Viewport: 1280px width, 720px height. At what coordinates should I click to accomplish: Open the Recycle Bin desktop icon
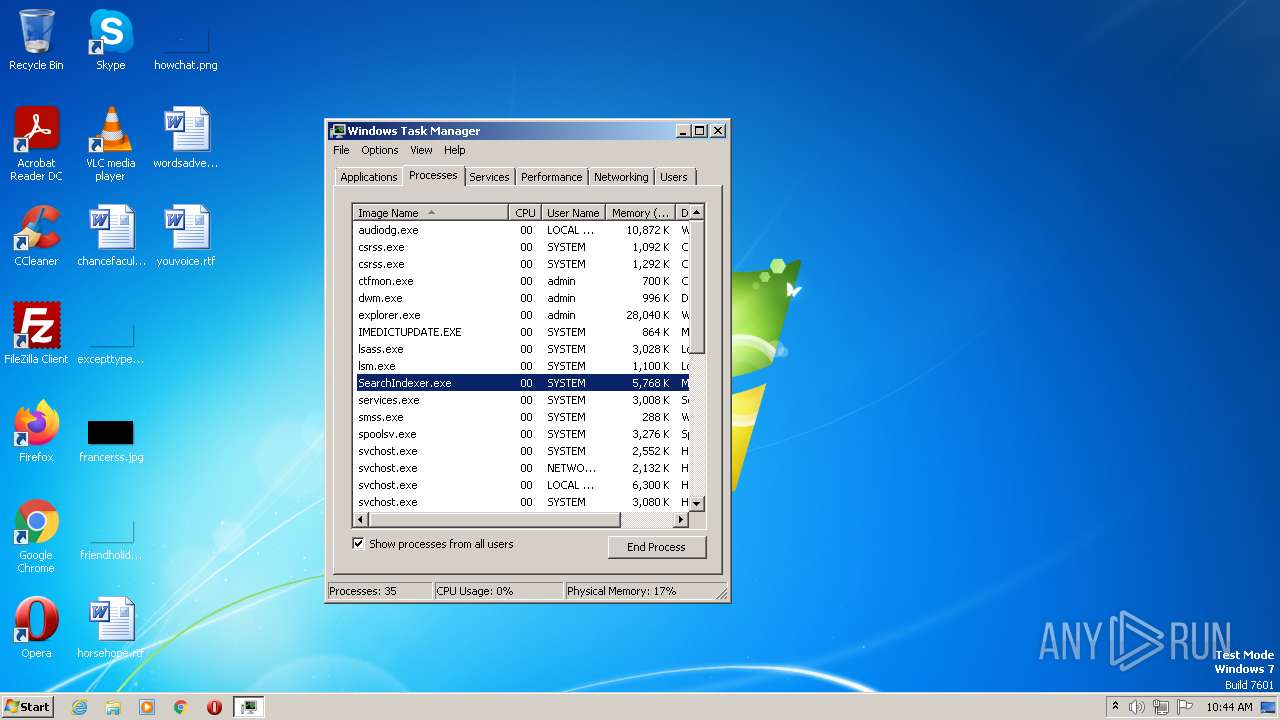pyautogui.click(x=36, y=40)
